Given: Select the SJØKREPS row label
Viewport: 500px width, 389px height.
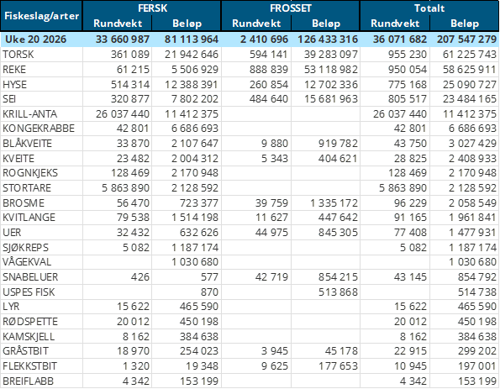Looking at the screenshot, I should tap(25, 247).
